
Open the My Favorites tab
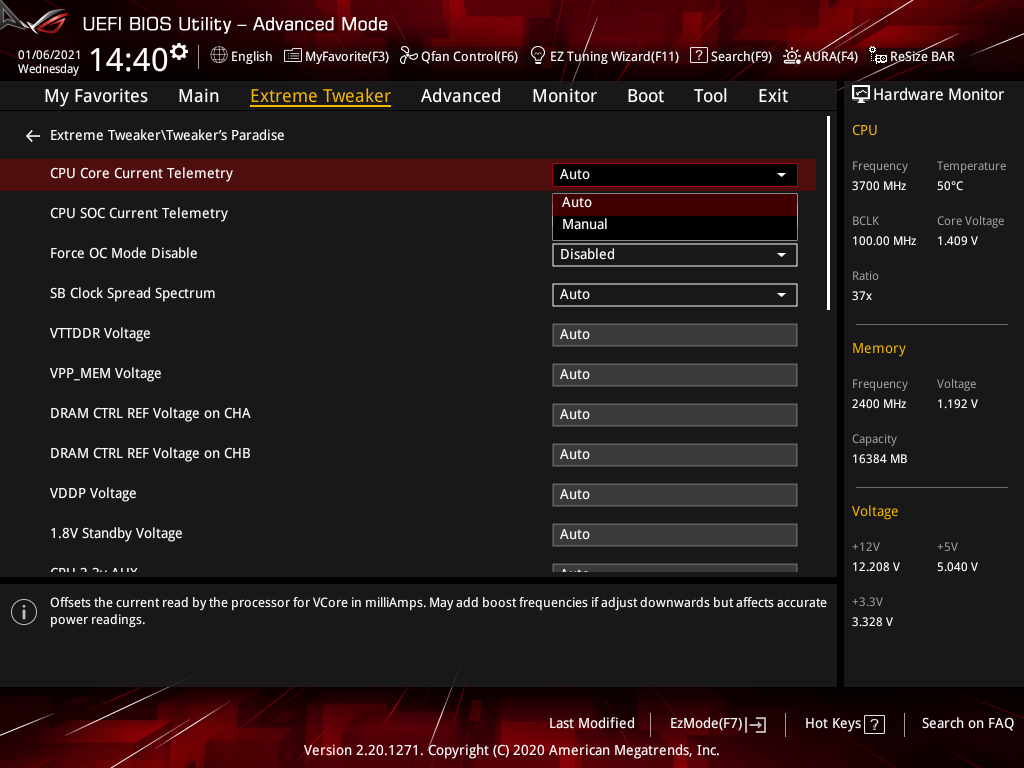[96, 96]
